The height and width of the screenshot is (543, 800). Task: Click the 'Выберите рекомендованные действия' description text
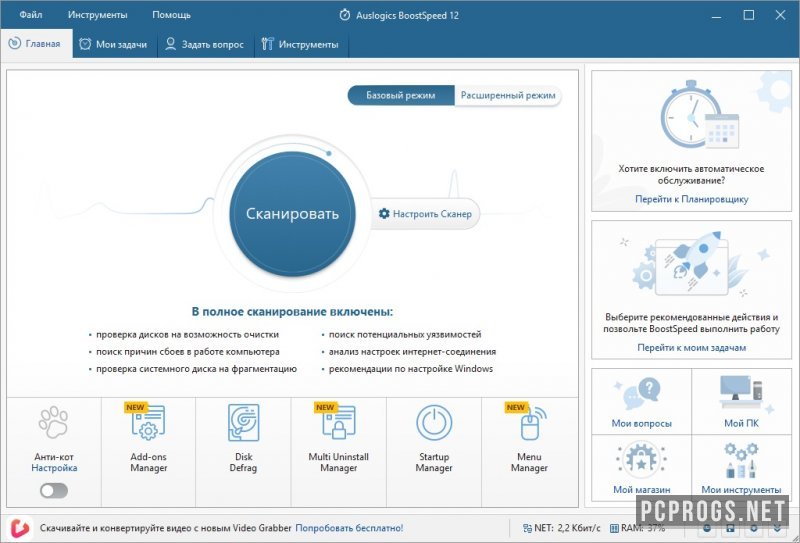(691, 323)
